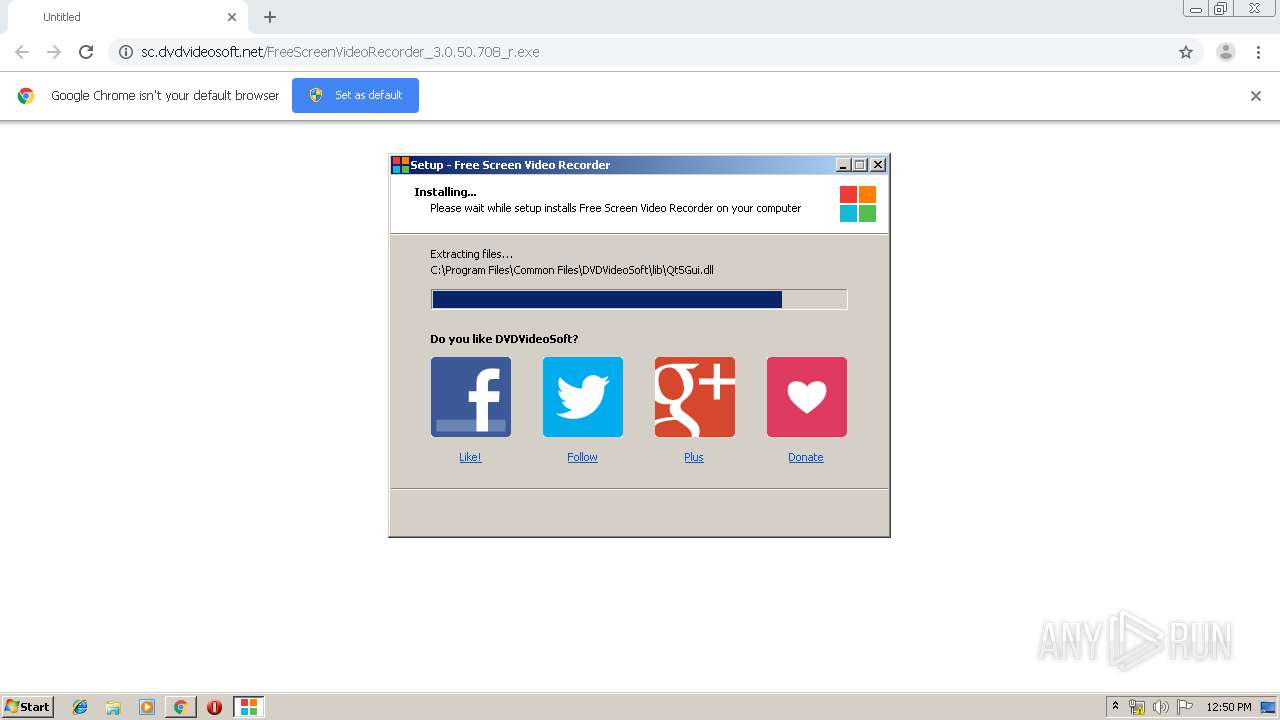Close the Chrome window
The height and width of the screenshot is (720, 1280).
coord(1254,9)
